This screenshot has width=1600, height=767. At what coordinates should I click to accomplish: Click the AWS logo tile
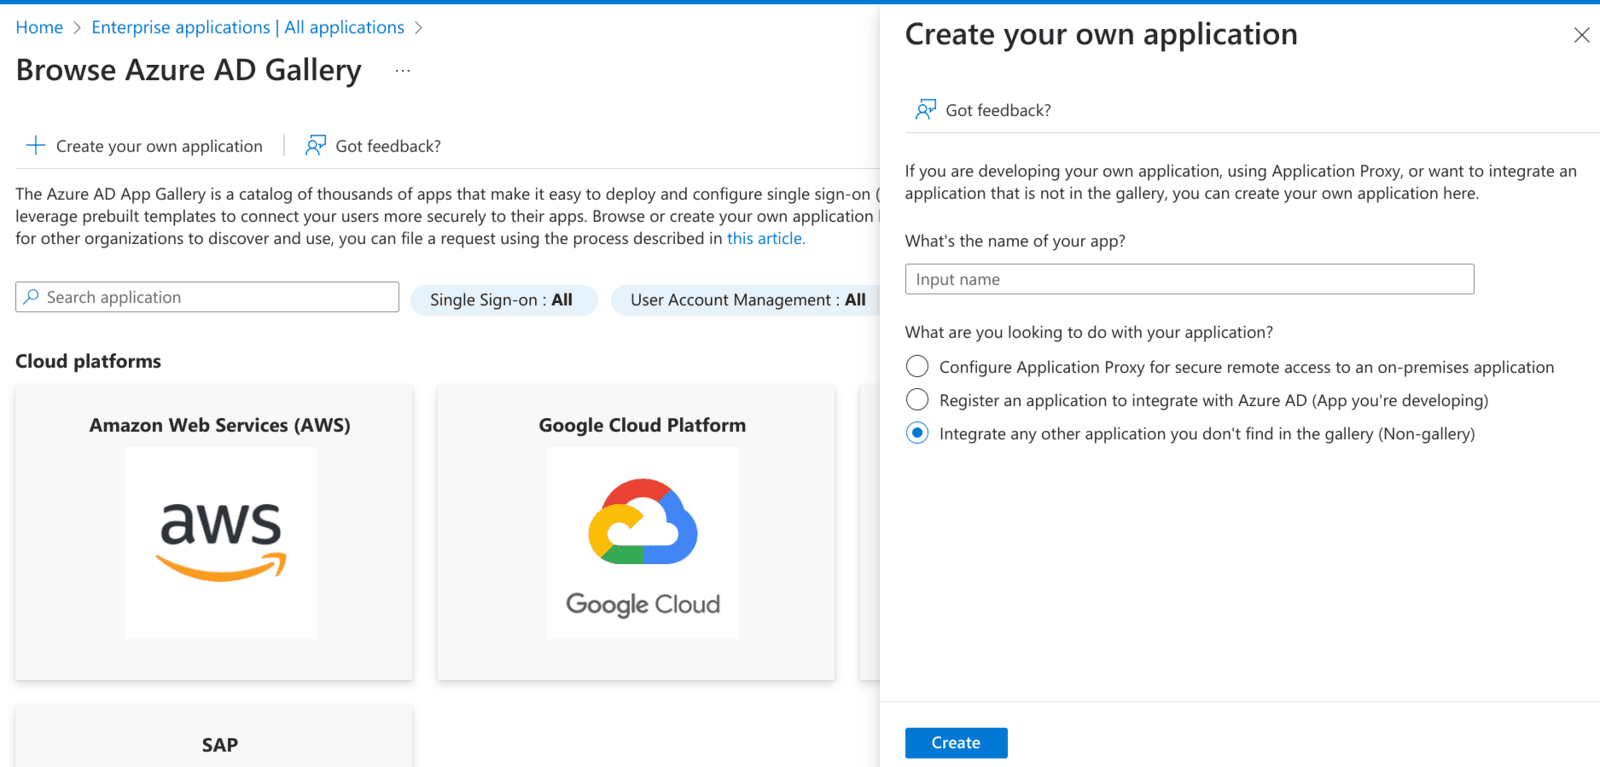coord(220,542)
